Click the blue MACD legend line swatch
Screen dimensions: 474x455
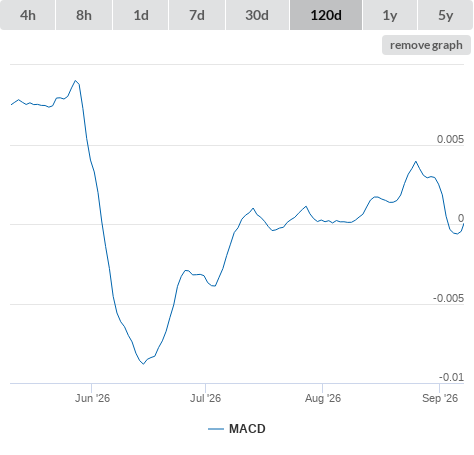tap(216, 429)
